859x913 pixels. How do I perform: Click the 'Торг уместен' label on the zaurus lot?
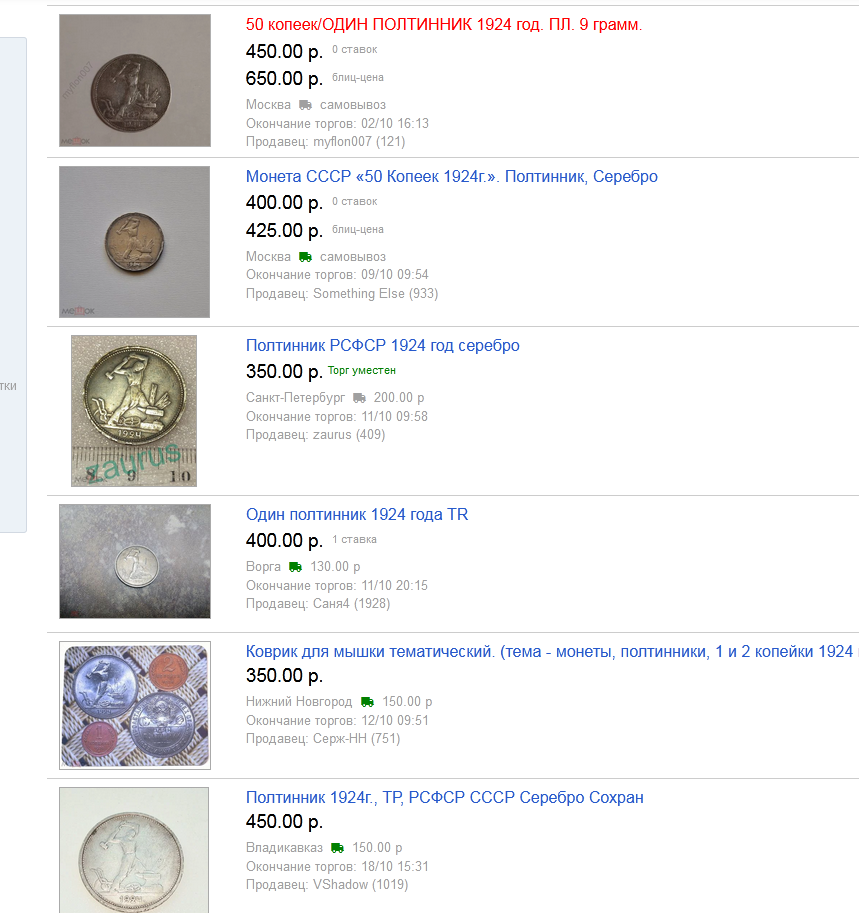(x=362, y=370)
